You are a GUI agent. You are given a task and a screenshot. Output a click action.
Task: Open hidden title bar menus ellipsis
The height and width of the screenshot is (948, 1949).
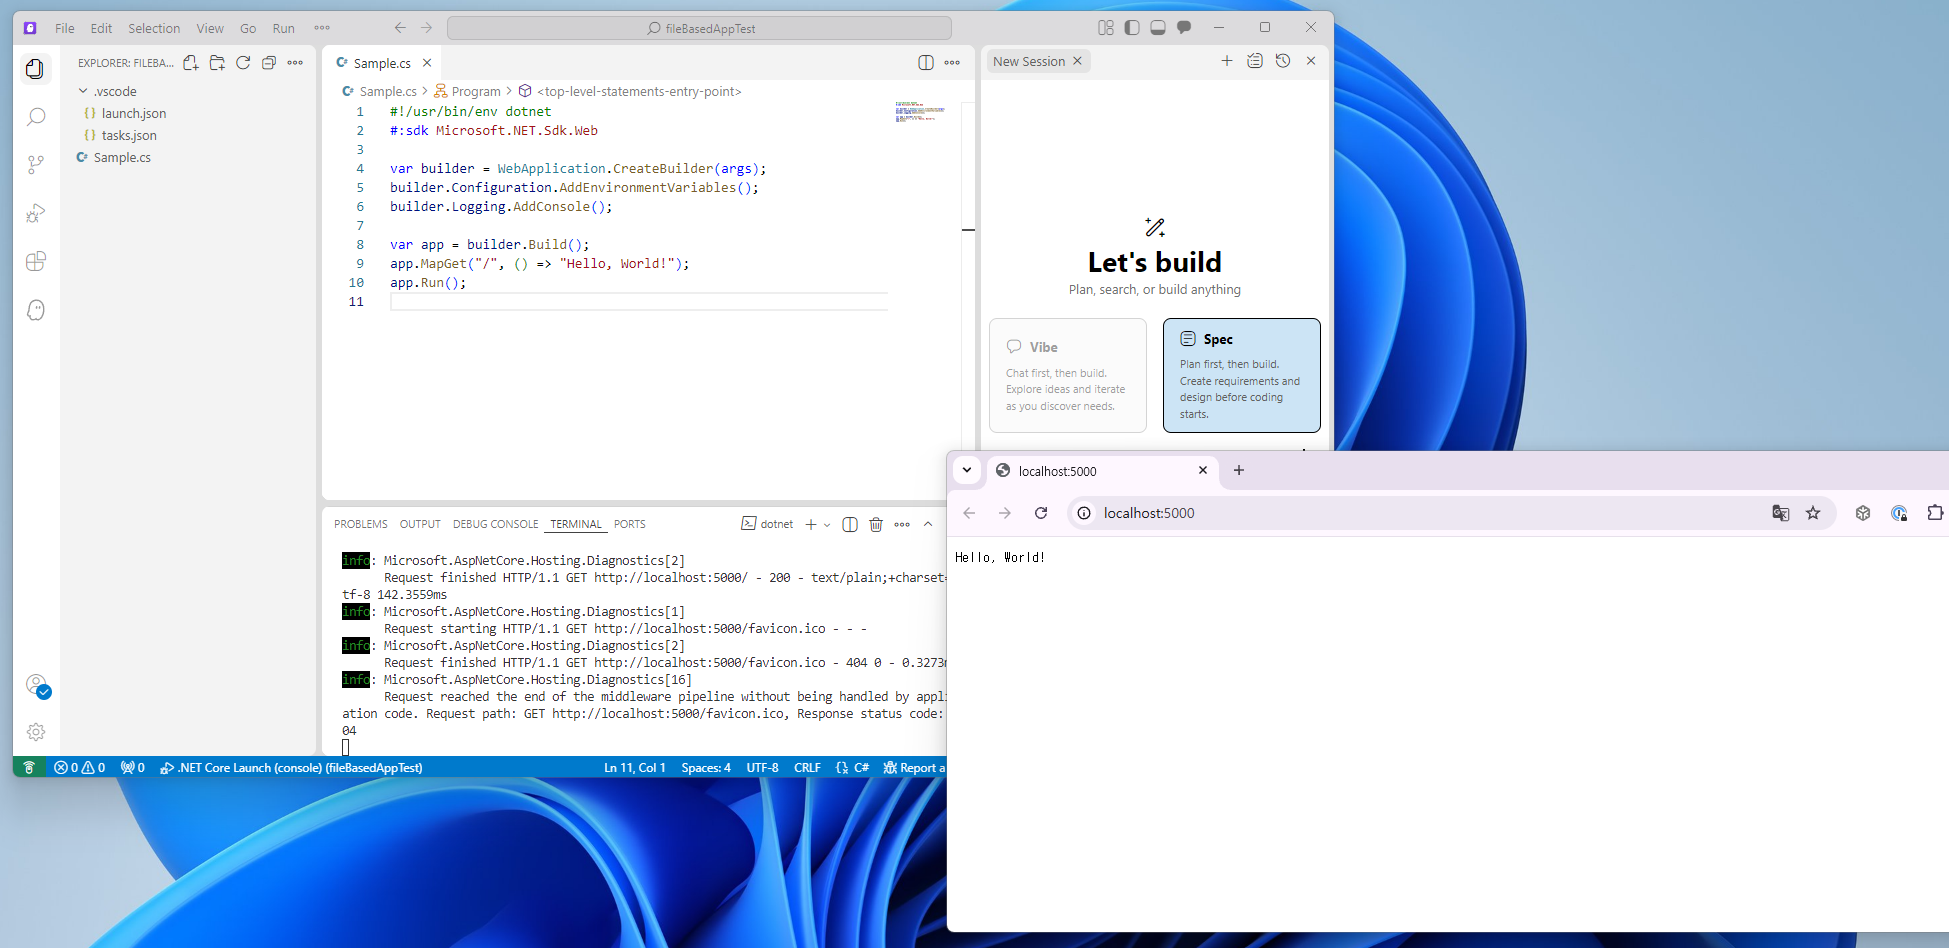click(x=322, y=28)
